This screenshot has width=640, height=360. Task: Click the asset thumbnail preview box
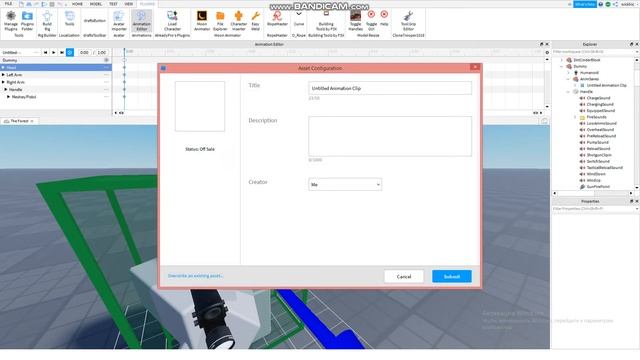click(x=200, y=106)
